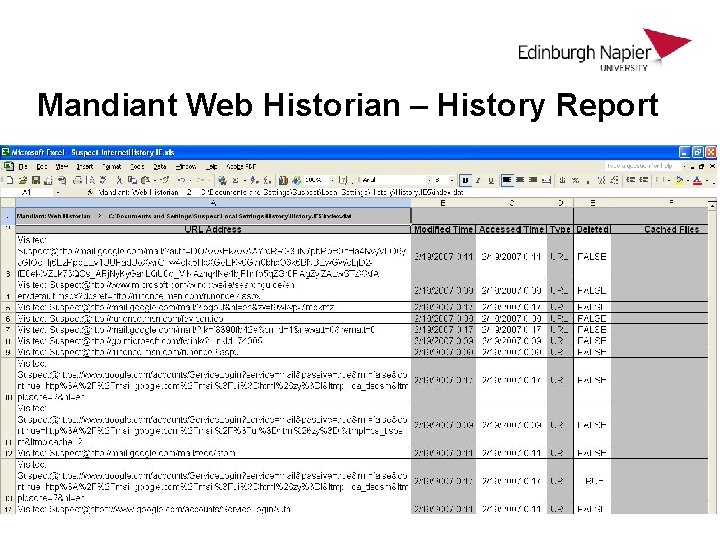Click the Cut scissors icon
This screenshot has height=540, width=720.
[119, 180]
